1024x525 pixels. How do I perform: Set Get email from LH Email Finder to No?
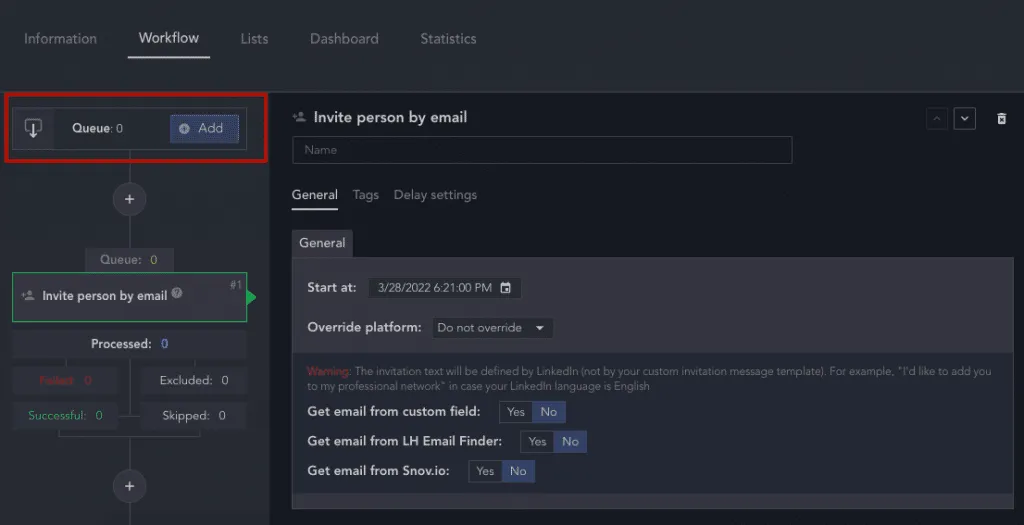click(x=570, y=442)
